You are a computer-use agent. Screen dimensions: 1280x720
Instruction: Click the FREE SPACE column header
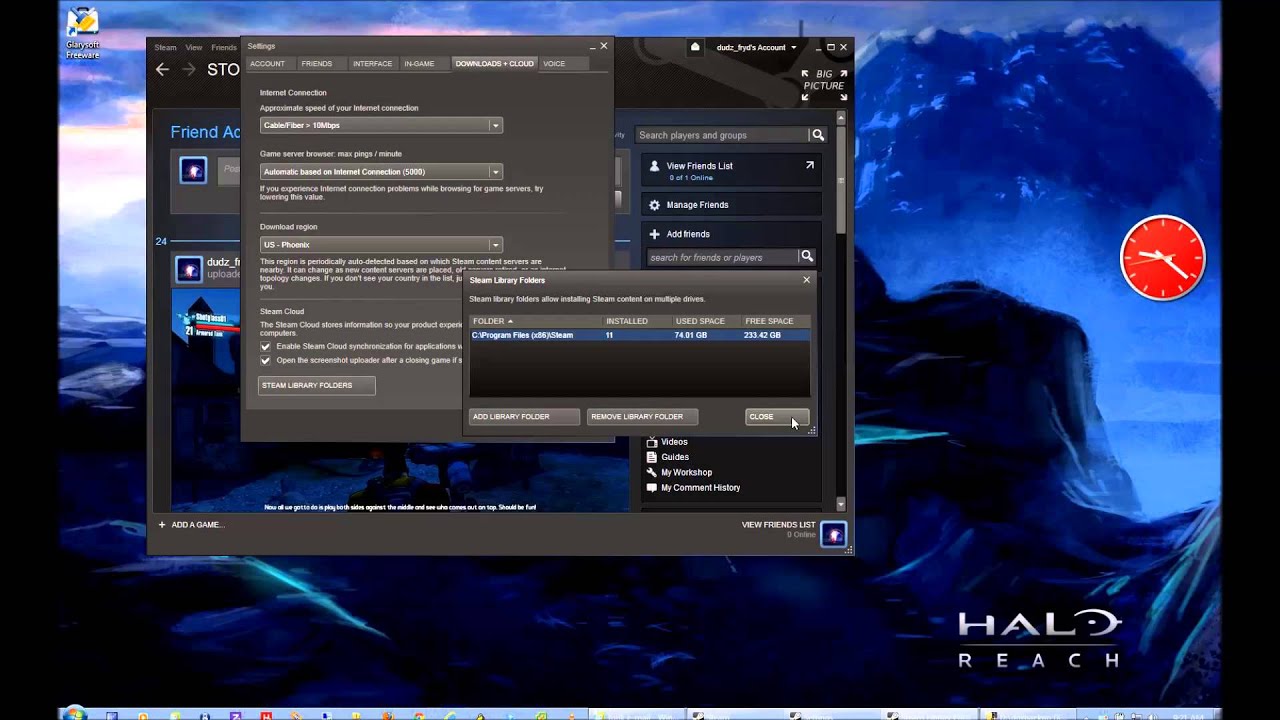(x=769, y=321)
